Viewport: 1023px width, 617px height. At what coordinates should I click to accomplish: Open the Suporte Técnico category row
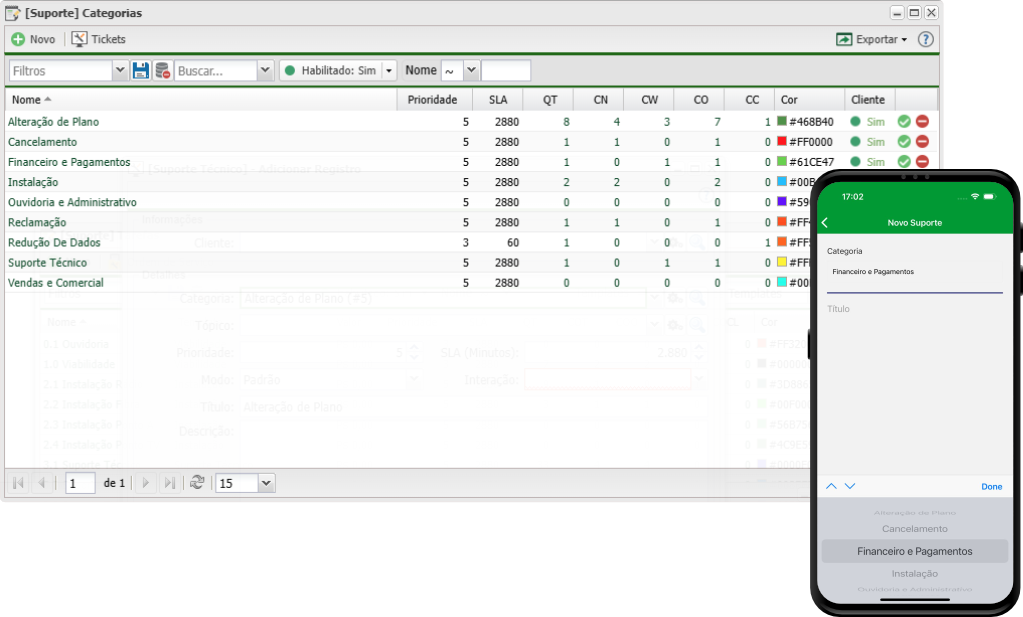47,263
